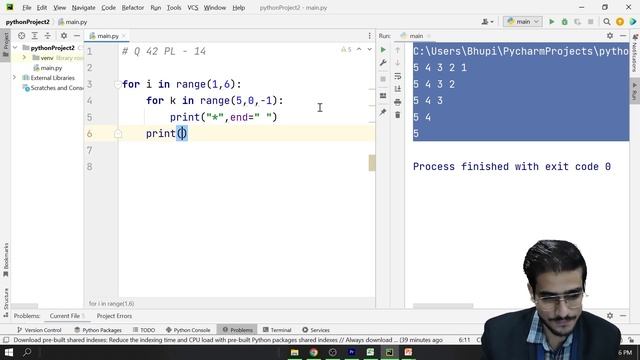Open the main run configuration dropdown

pos(523,22)
